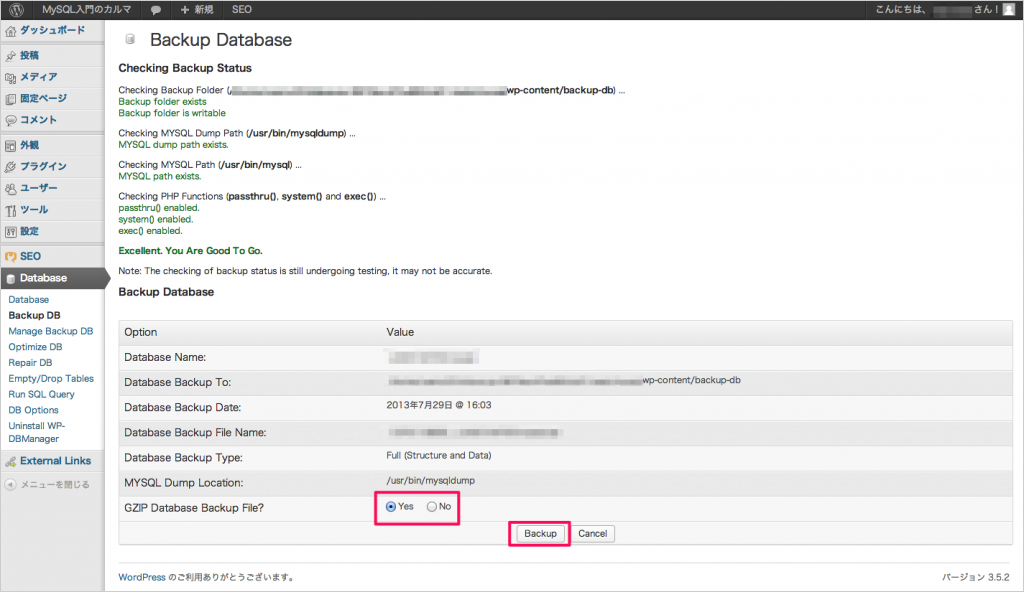Click the Comments icon in sidebar
The width and height of the screenshot is (1024, 592).
coord(10,120)
